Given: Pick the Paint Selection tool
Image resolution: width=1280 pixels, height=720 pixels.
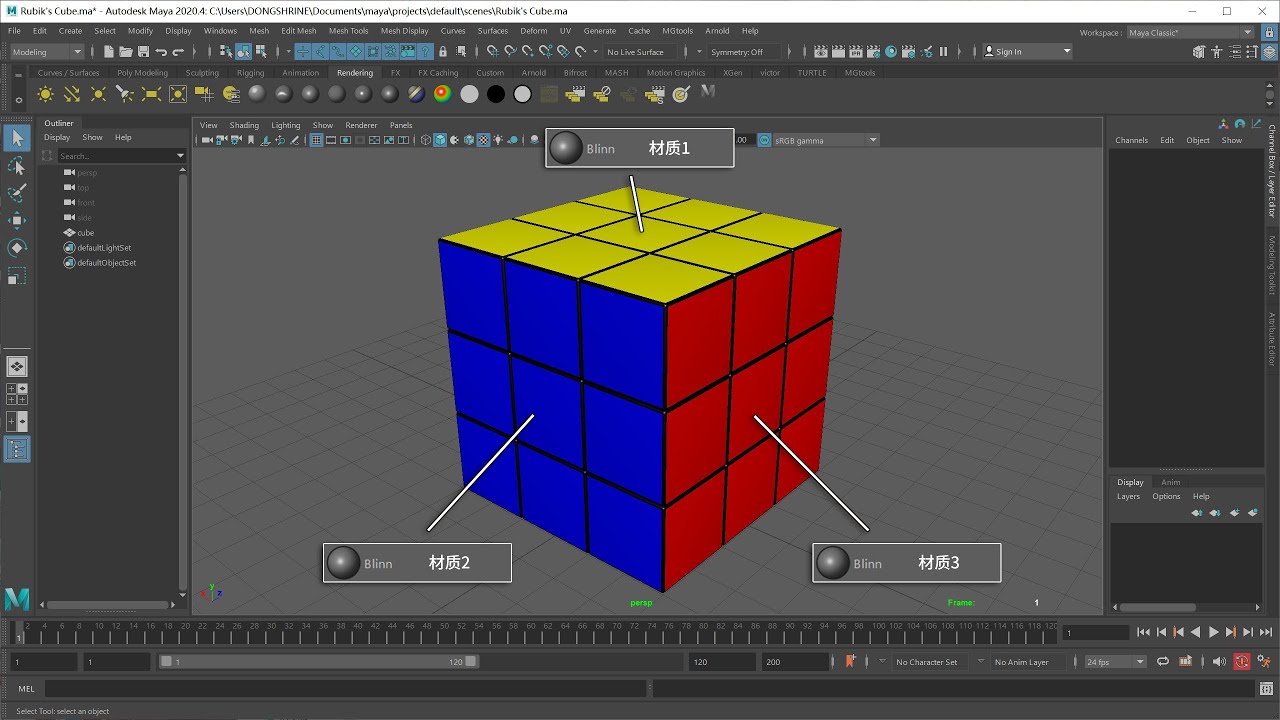Looking at the screenshot, I should coord(17,193).
